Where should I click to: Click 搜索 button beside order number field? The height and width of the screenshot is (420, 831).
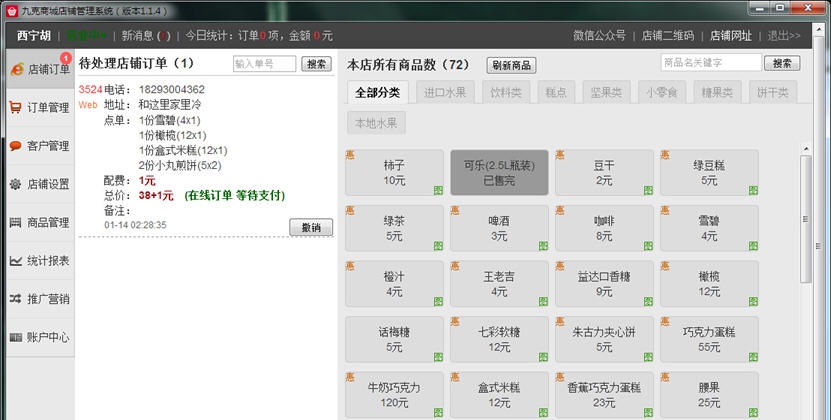coord(316,64)
